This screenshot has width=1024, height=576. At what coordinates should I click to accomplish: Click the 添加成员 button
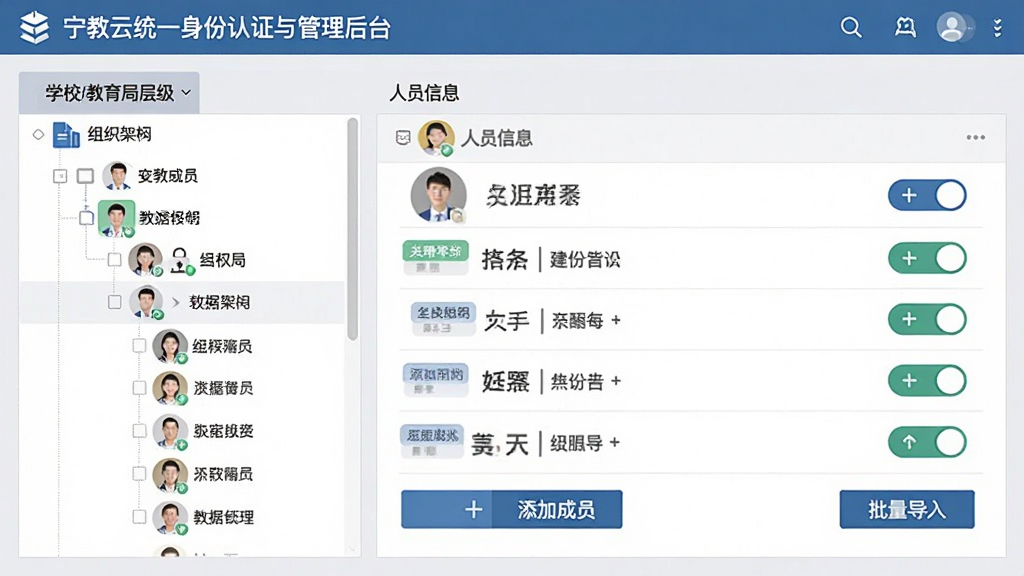[x=511, y=509]
